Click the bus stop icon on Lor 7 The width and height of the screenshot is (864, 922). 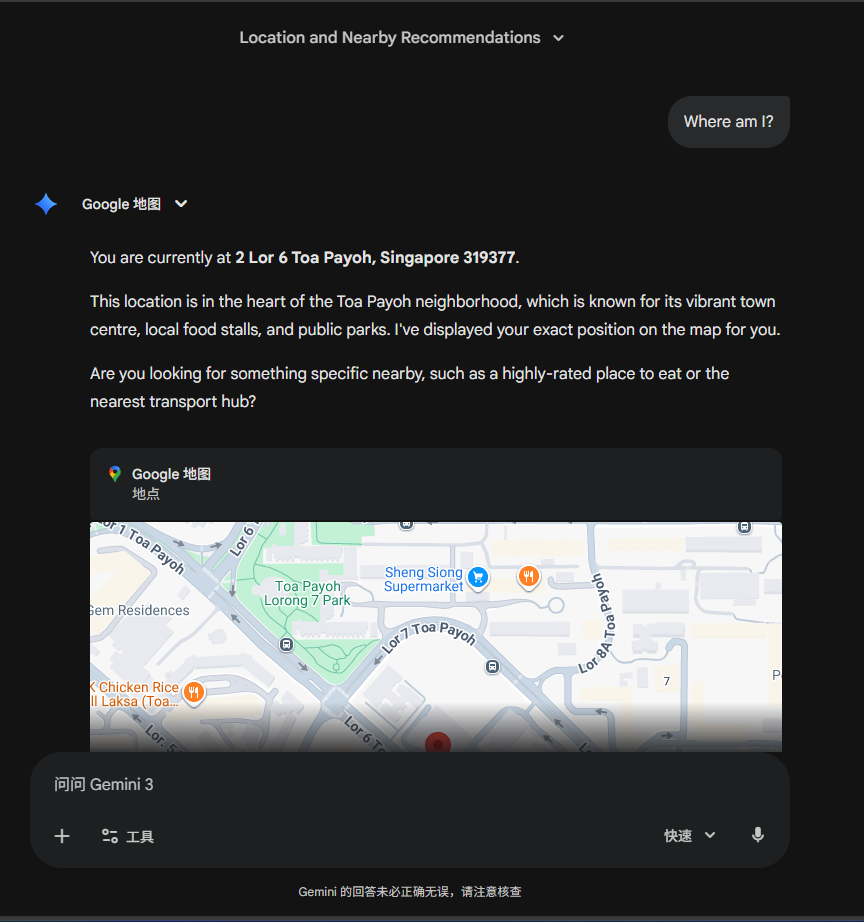pos(492,667)
